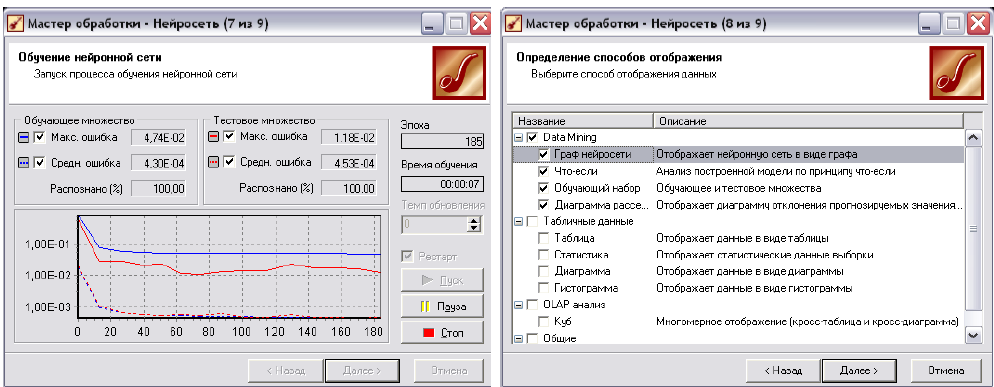The width and height of the screenshot is (994, 387).
Task: Collapse the Табличные данные tree node
Action: (x=519, y=221)
